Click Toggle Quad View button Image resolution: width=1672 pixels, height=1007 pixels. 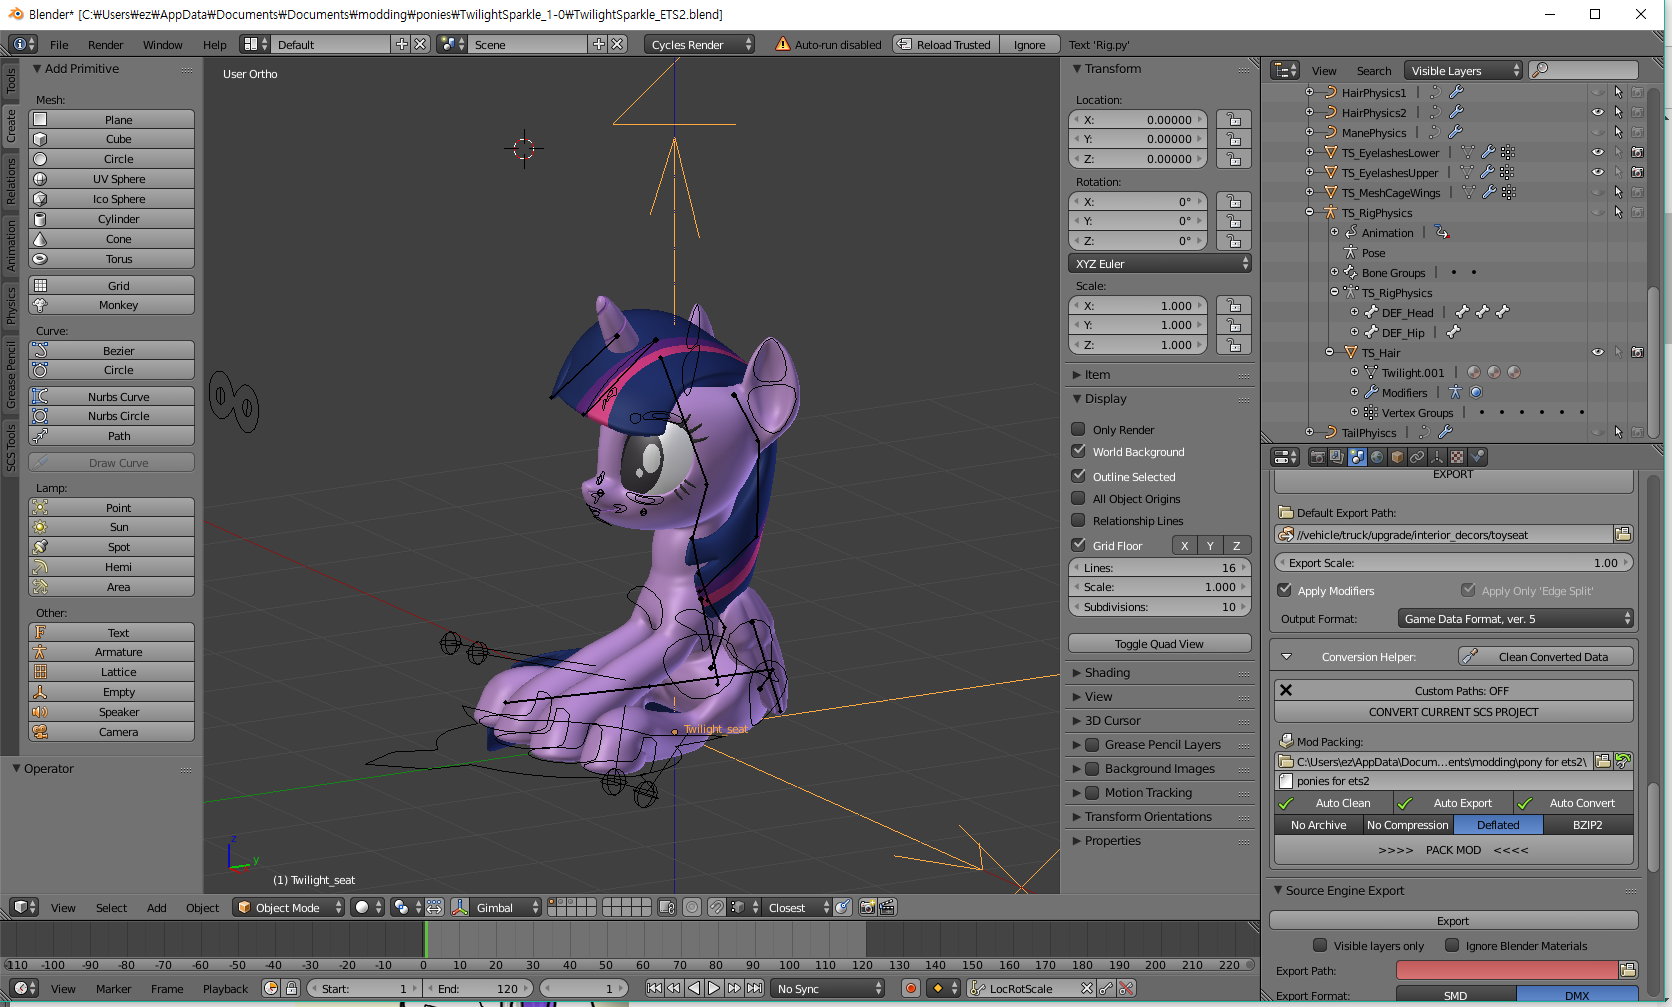pos(1160,644)
